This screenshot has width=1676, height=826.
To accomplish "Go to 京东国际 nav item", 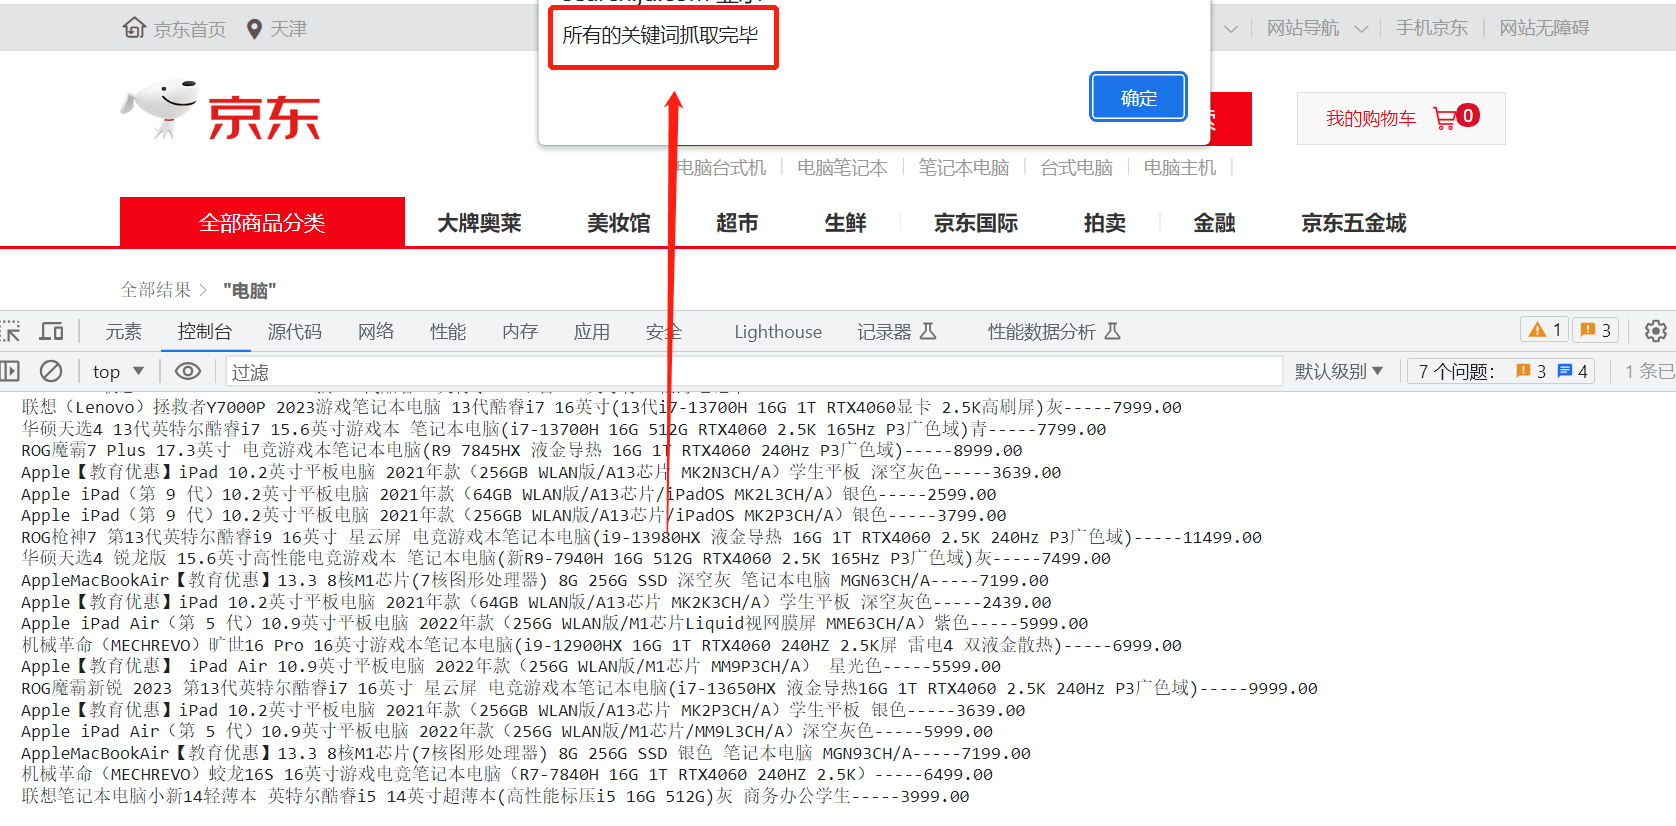I will coord(976,222).
